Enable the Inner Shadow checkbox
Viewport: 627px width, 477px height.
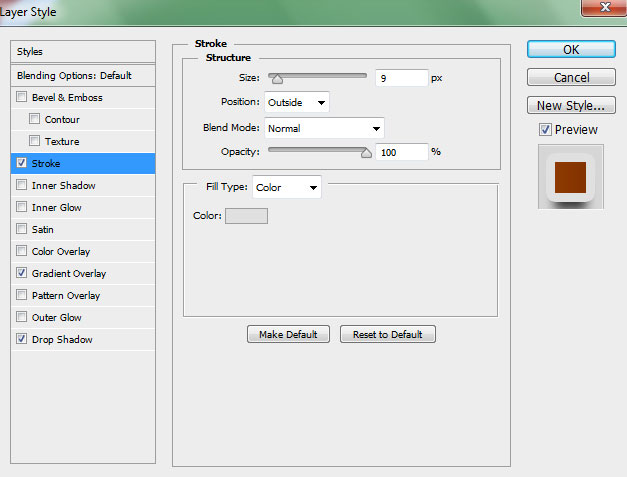coord(21,185)
